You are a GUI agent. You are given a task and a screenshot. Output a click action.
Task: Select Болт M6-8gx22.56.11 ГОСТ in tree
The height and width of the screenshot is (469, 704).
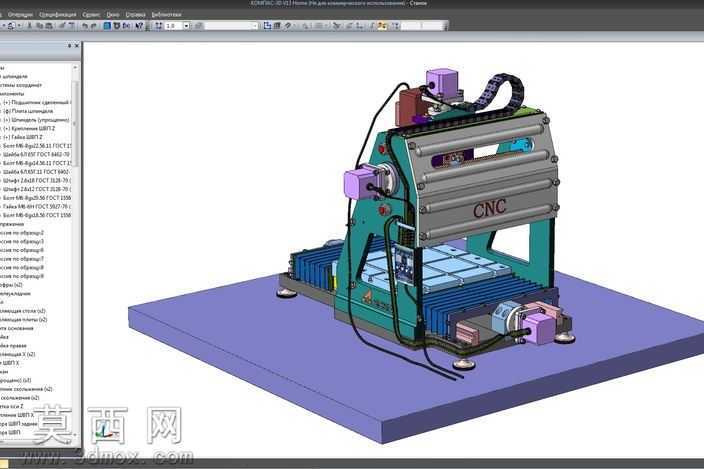coord(37,146)
